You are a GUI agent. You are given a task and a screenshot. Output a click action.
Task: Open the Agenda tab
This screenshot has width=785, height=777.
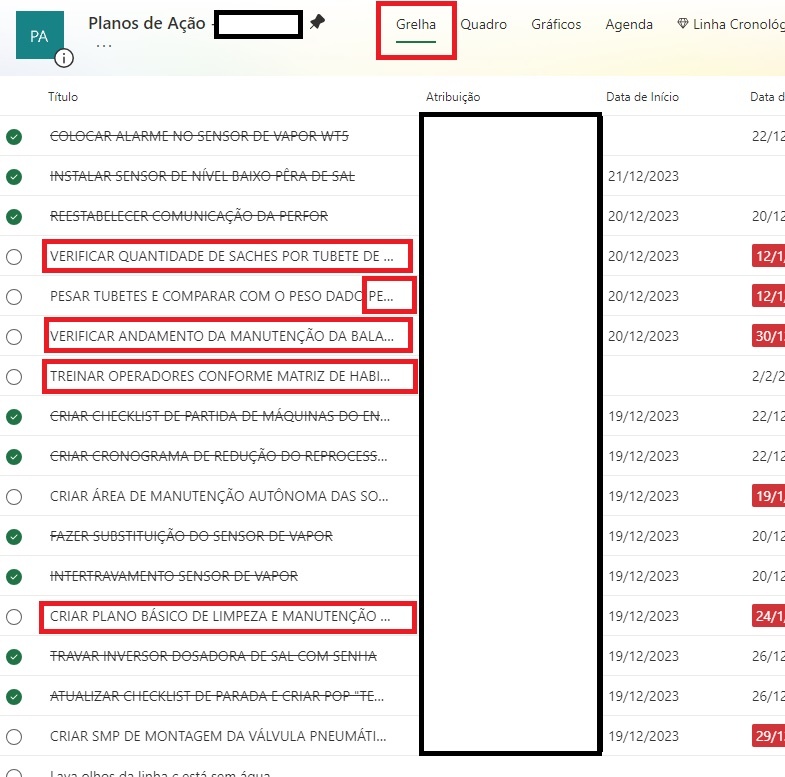click(629, 24)
